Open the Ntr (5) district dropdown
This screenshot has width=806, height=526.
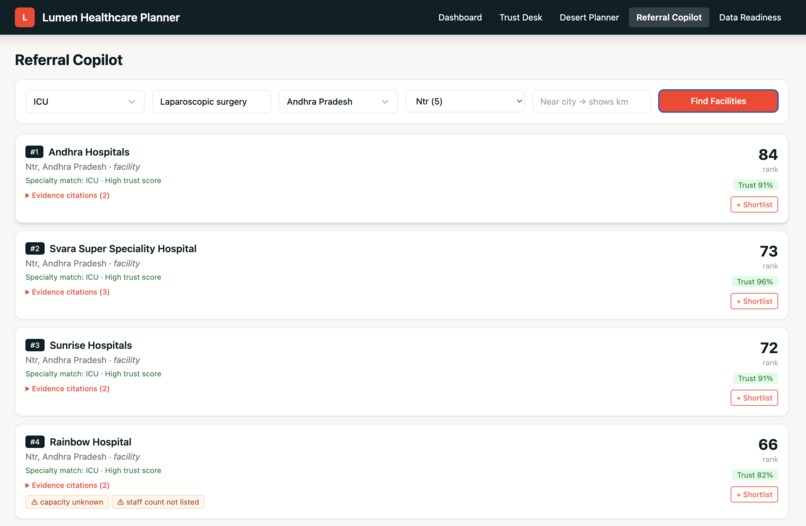[465, 101]
